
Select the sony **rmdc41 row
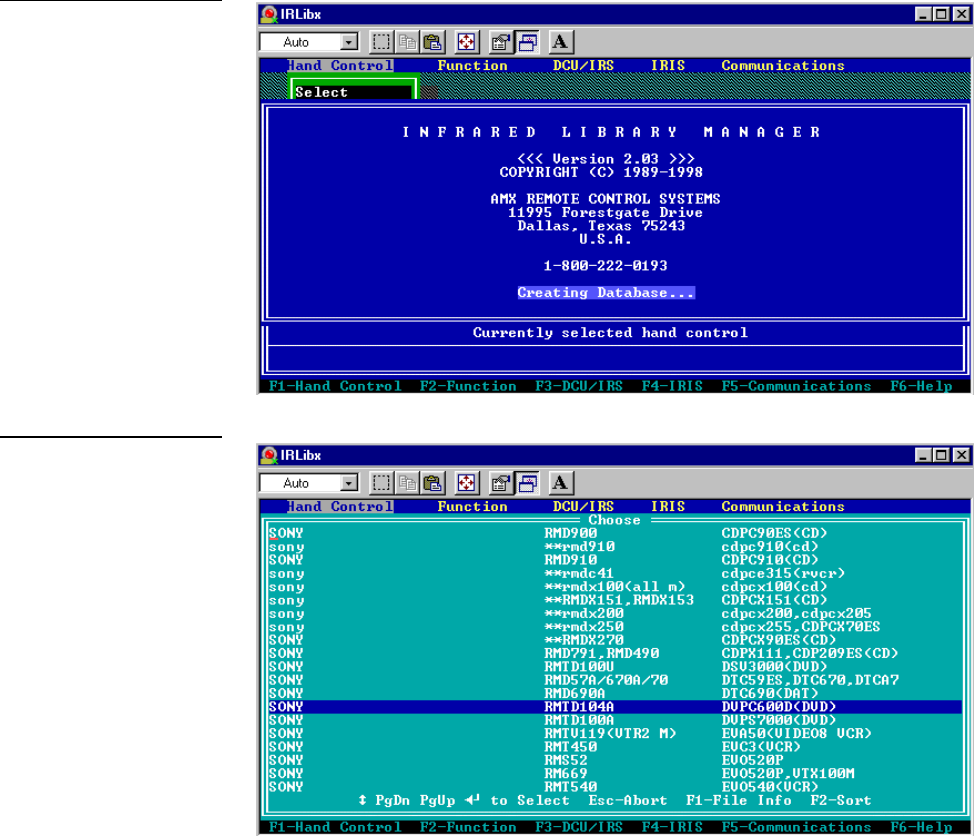pyautogui.click(x=614, y=573)
